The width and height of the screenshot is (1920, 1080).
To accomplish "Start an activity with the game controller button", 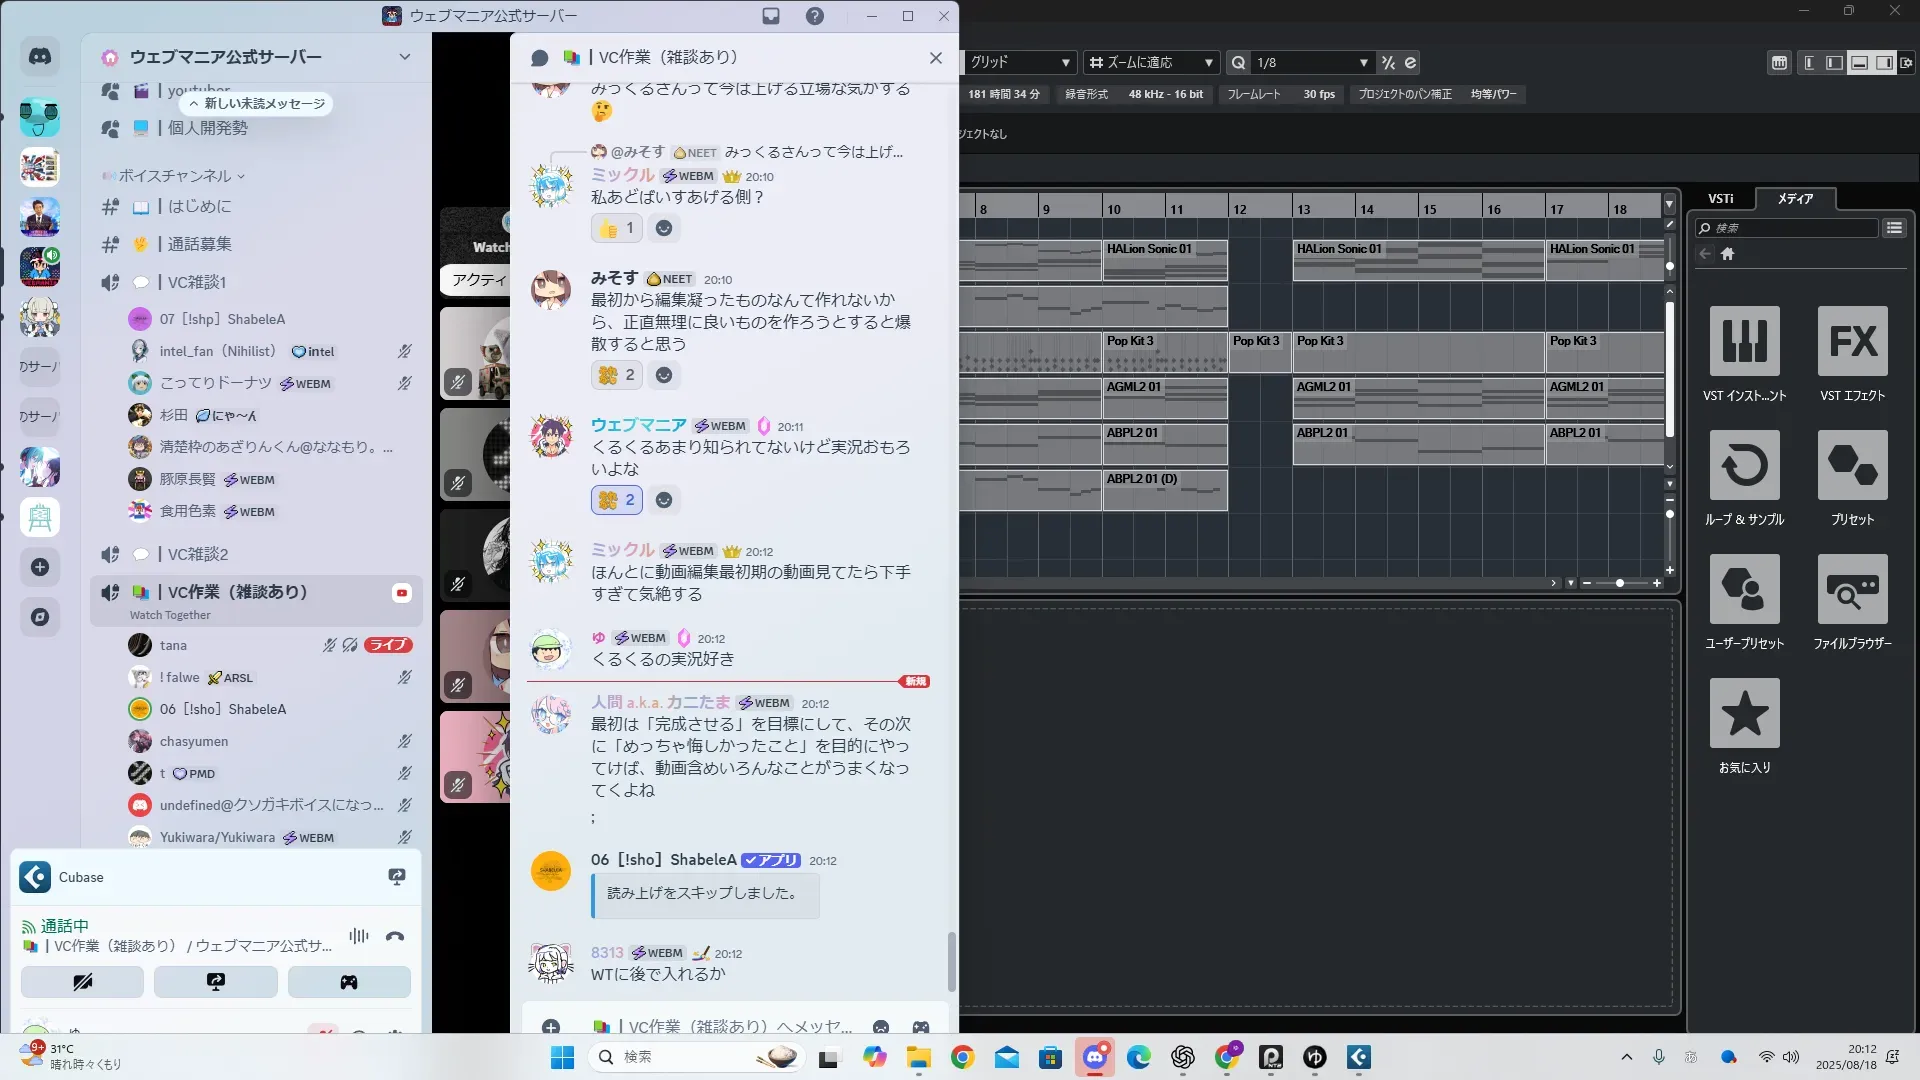I will (x=349, y=982).
